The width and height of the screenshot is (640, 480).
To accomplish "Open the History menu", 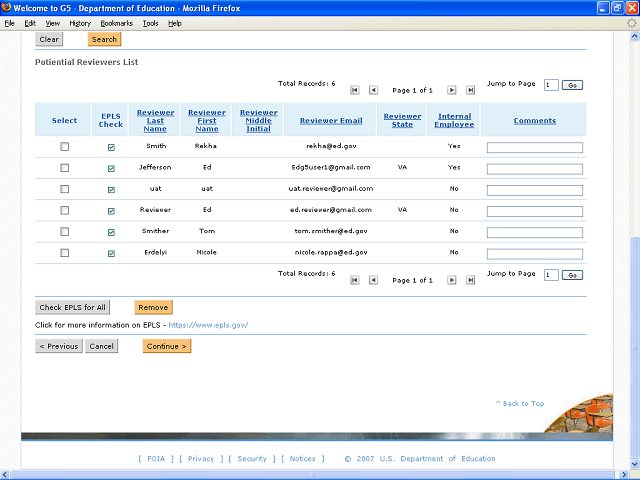I will point(80,23).
